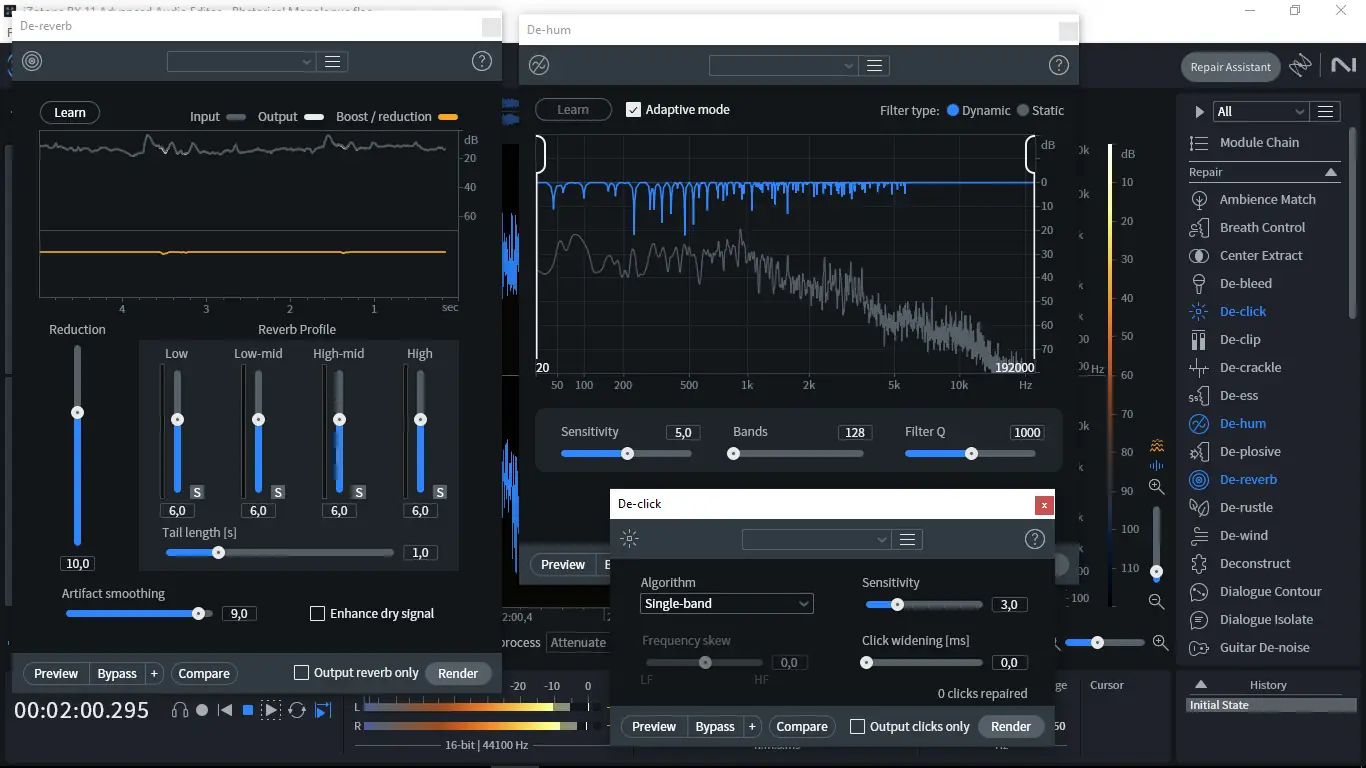Open the De-plosive module
The height and width of the screenshot is (768, 1366).
pyautogui.click(x=1236, y=451)
